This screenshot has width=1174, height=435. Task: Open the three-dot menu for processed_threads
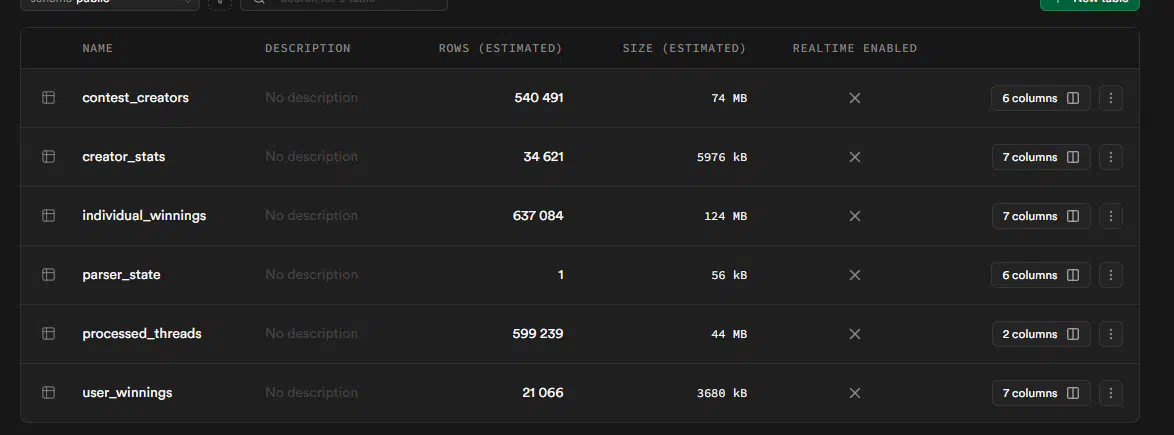[x=1111, y=334]
